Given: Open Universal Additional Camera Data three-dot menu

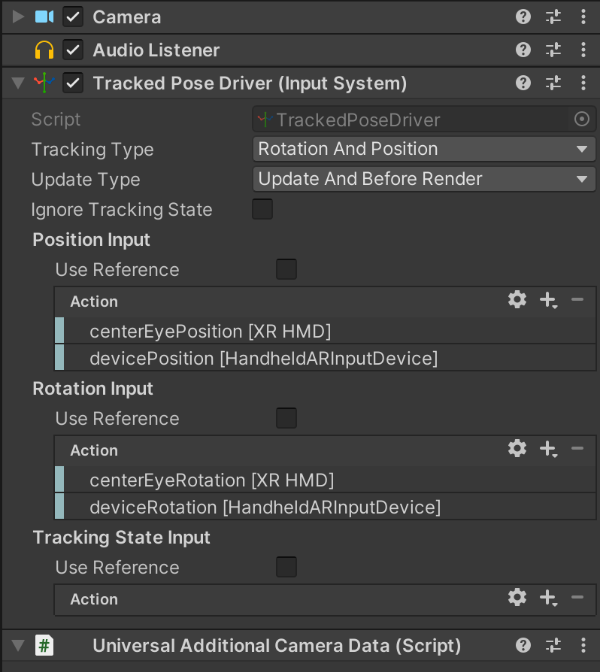Looking at the screenshot, I should (x=583, y=645).
